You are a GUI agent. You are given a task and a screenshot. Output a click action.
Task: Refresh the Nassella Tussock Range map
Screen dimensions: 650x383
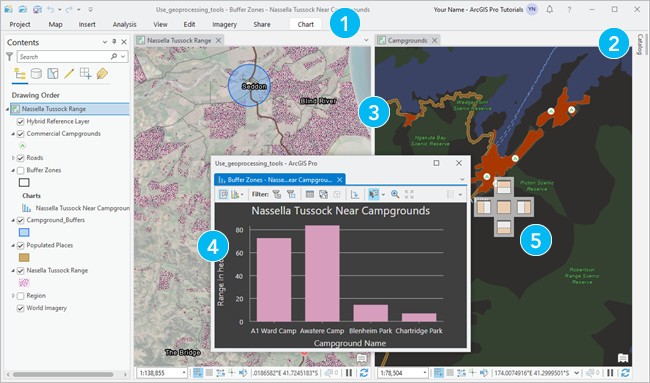coord(364,373)
